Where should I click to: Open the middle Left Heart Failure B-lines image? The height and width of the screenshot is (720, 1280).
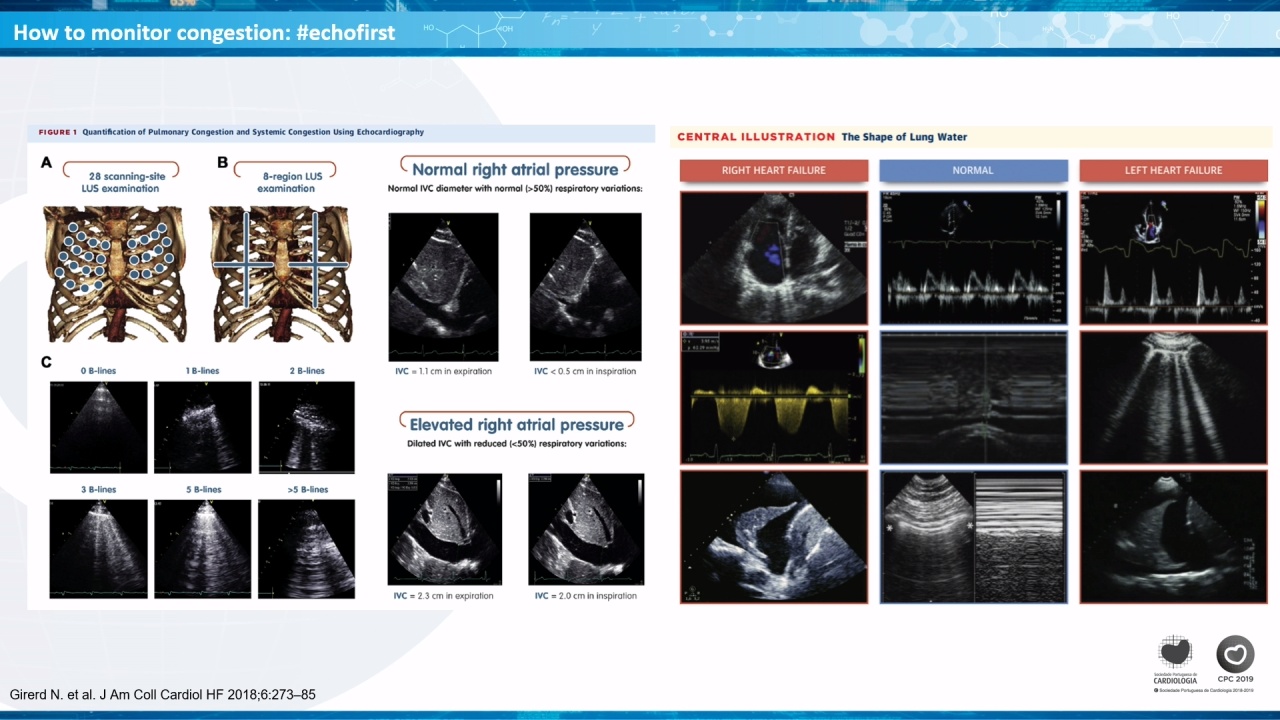[x=1173, y=397]
